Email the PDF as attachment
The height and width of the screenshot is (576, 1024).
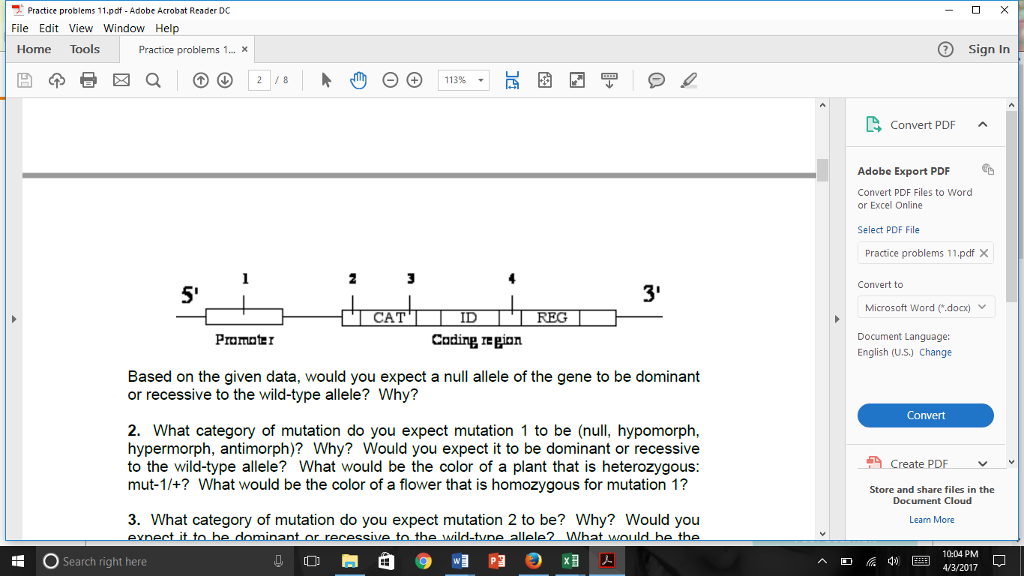pyautogui.click(x=120, y=80)
